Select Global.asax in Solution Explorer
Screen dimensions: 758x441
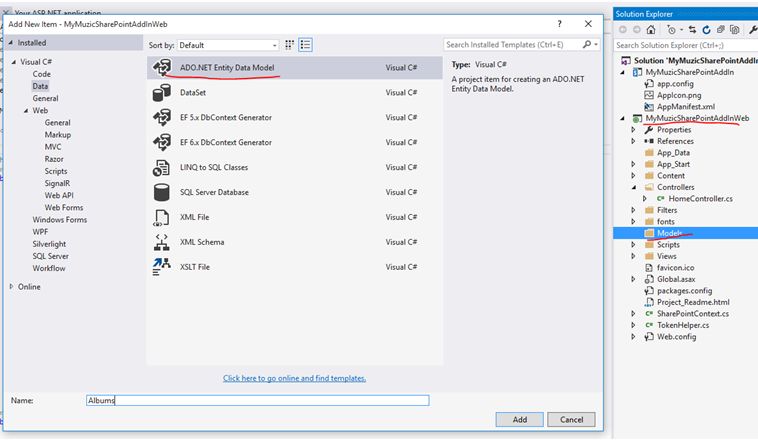click(676, 279)
